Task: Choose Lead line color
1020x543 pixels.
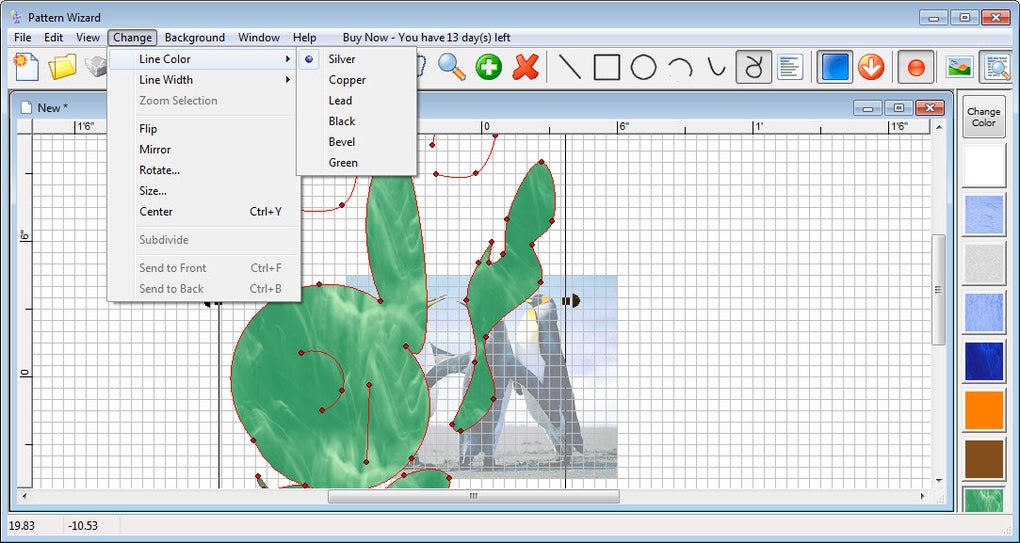Action: (x=356, y=101)
